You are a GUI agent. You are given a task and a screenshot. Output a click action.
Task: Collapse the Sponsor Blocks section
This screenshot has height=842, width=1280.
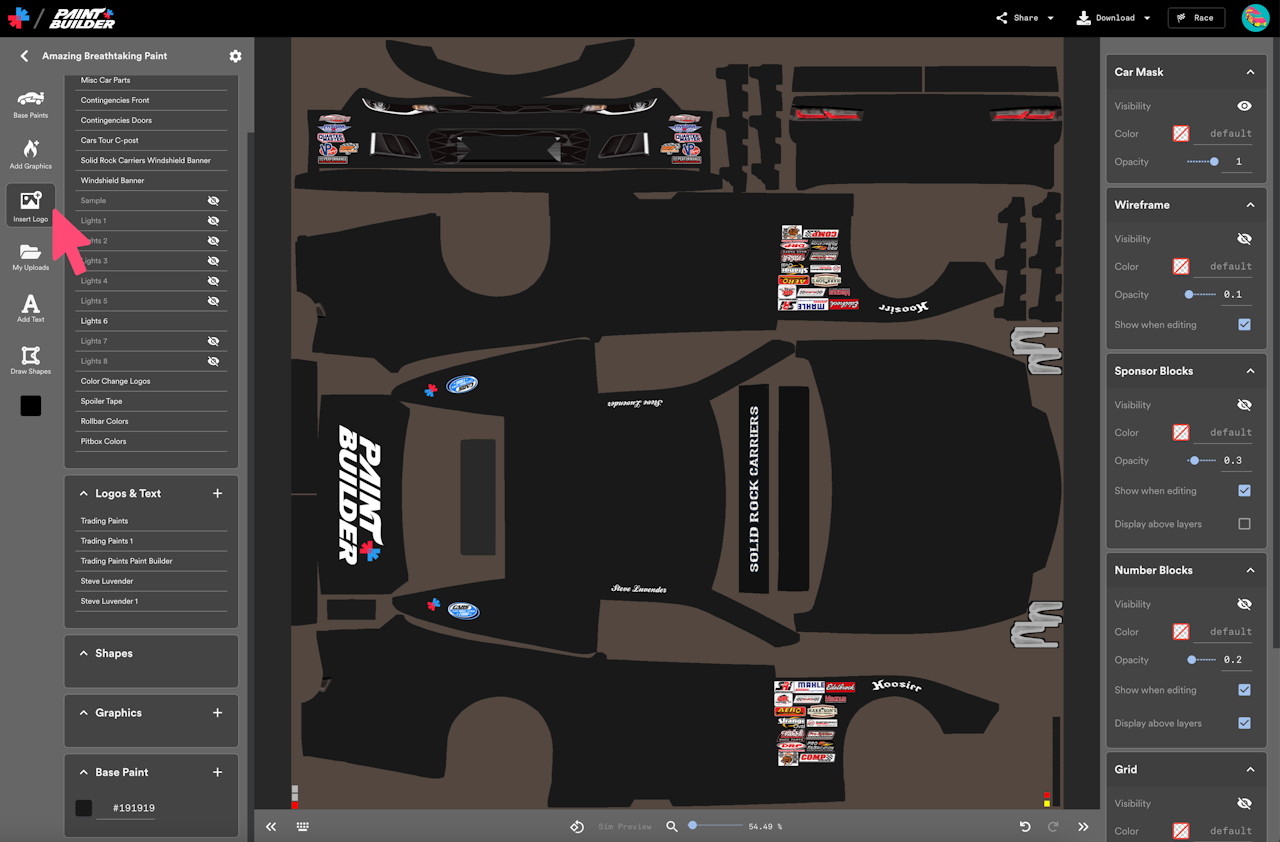(1250, 371)
